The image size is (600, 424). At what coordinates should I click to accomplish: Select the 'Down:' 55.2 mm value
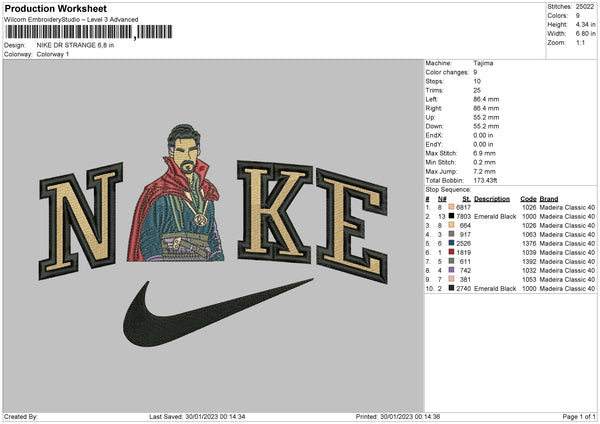pyautogui.click(x=486, y=126)
